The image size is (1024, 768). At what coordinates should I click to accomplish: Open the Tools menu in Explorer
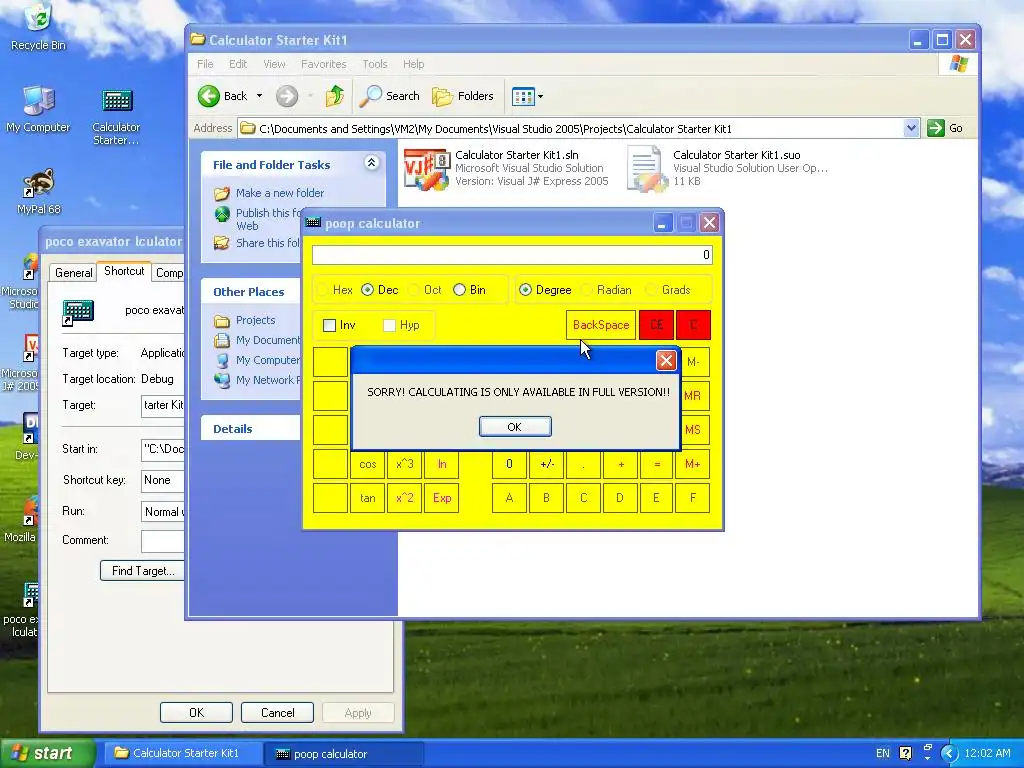point(375,64)
